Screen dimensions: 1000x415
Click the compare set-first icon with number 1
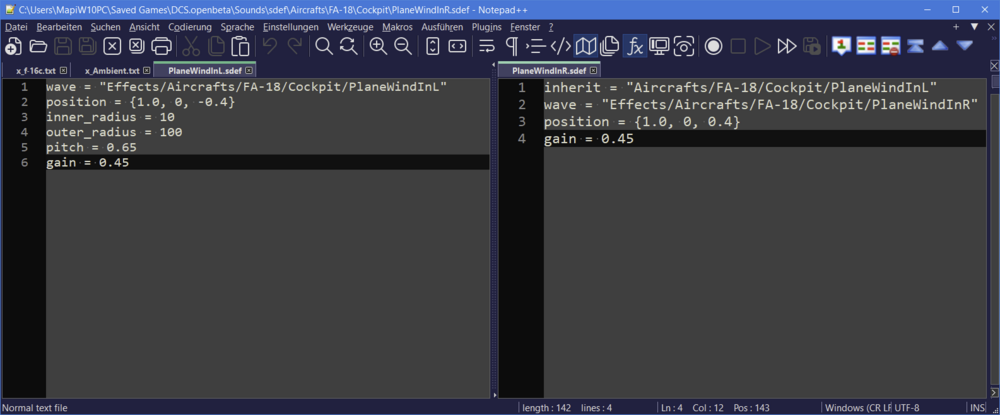pos(842,46)
